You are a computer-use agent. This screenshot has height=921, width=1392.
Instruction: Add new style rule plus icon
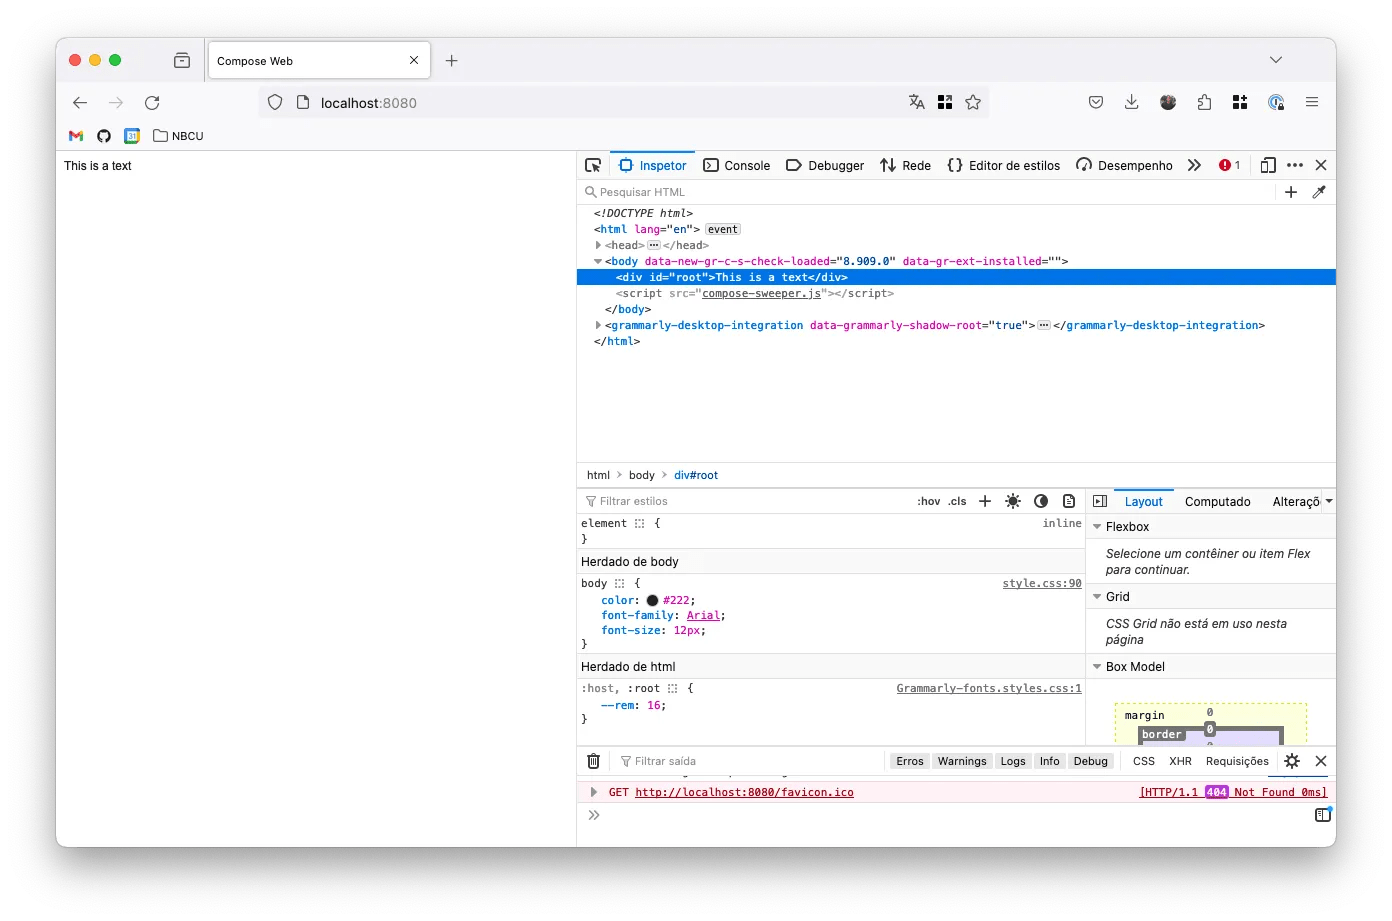pyautogui.click(x=985, y=501)
